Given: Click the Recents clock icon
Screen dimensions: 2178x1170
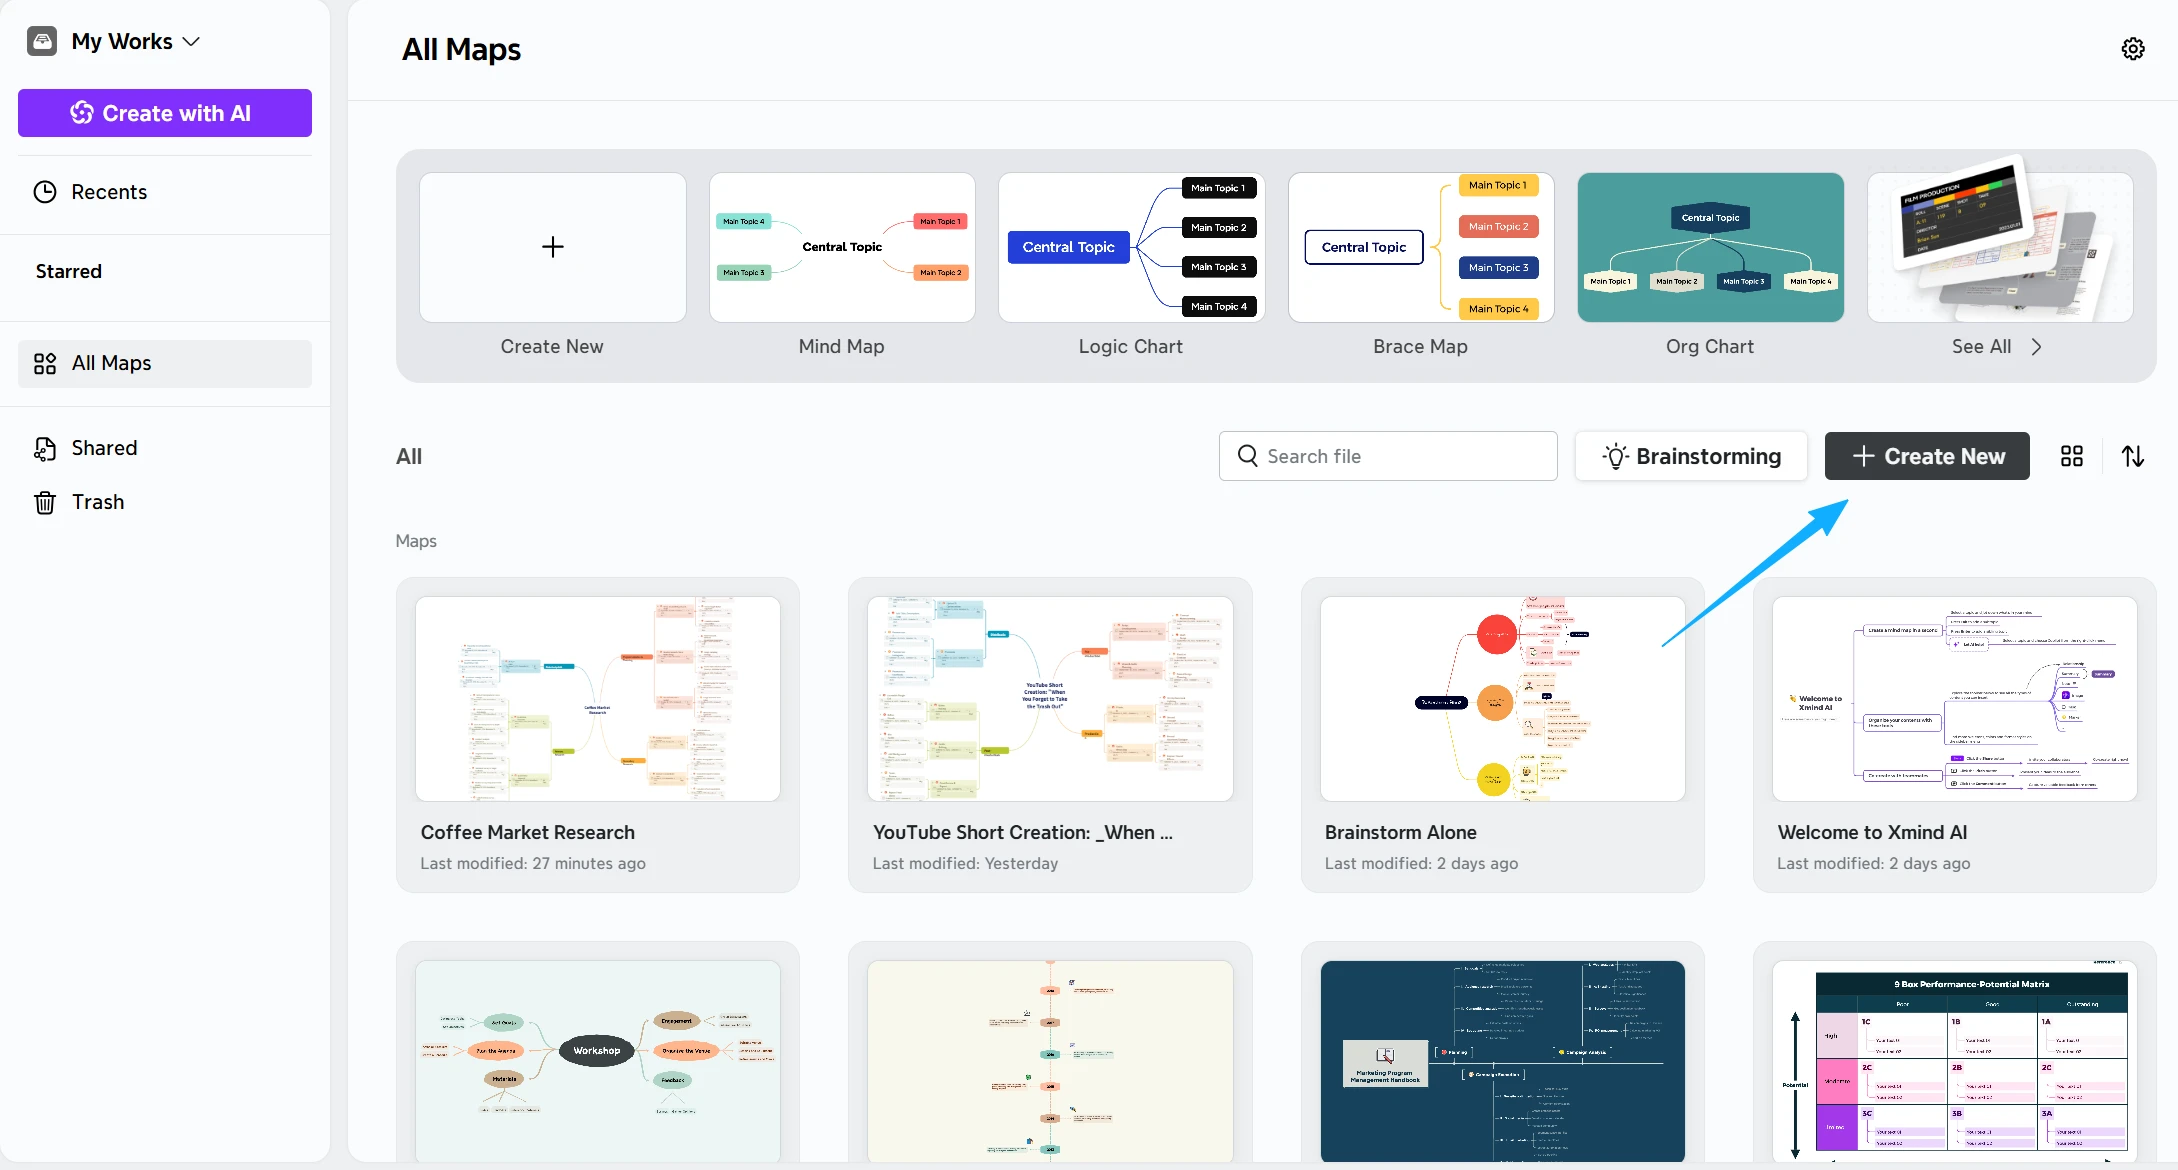Looking at the screenshot, I should [45, 192].
